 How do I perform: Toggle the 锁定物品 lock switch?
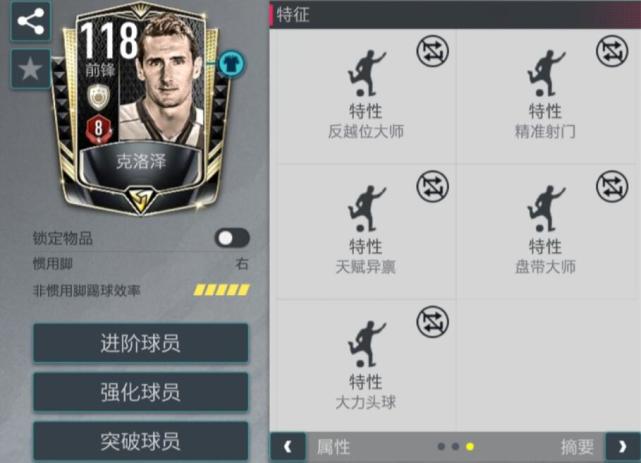click(232, 238)
